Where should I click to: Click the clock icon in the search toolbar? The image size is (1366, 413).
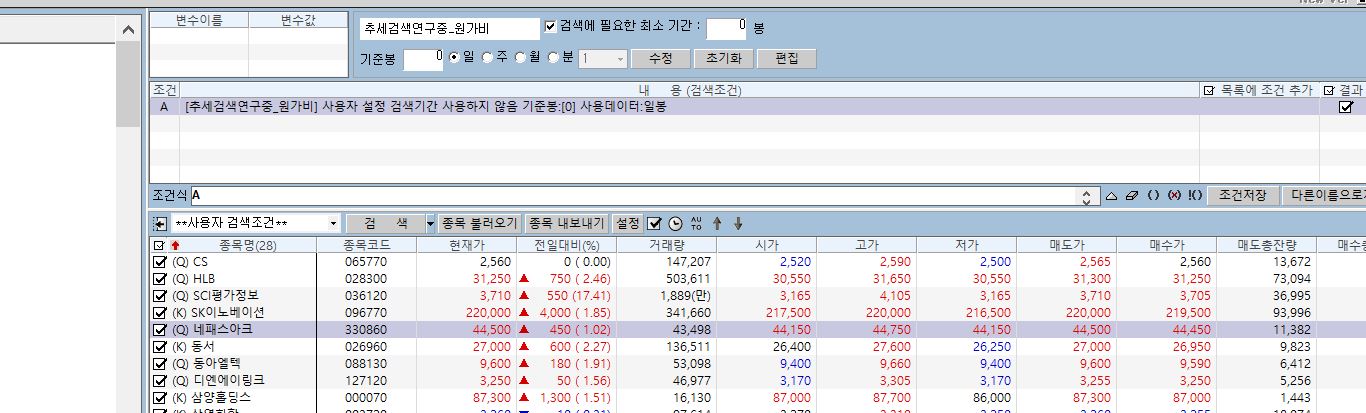click(675, 223)
